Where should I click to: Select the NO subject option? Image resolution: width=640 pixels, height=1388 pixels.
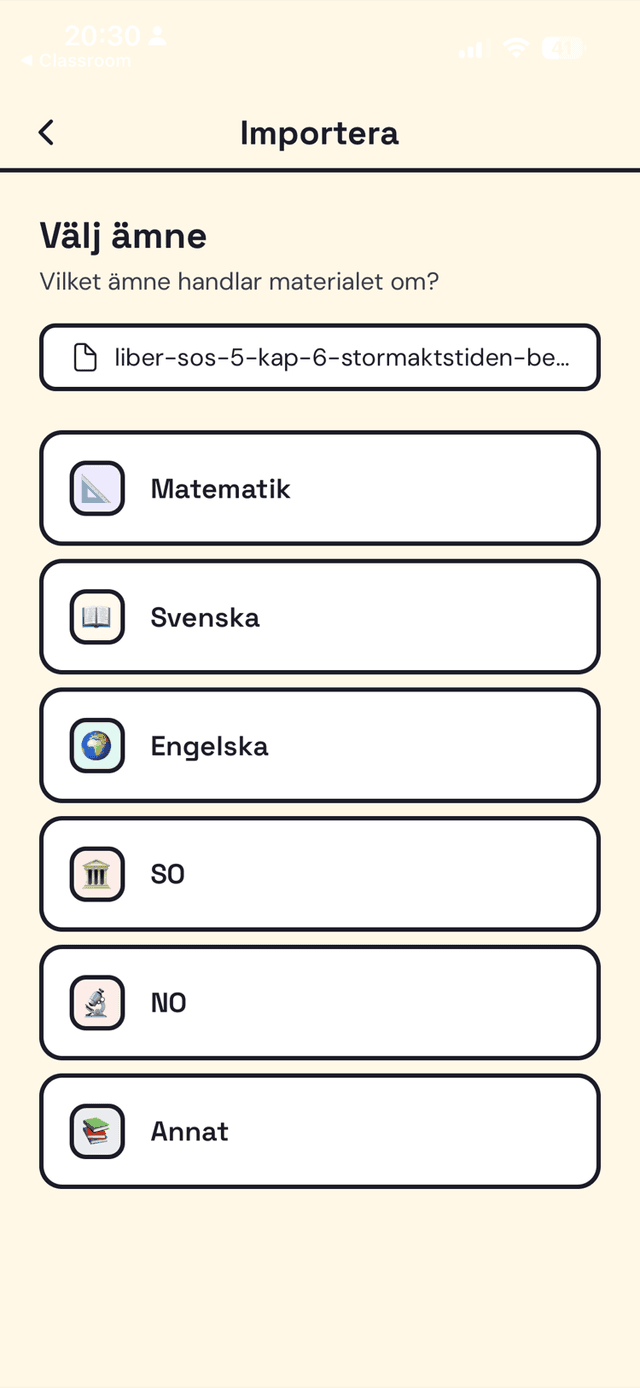(x=320, y=1002)
